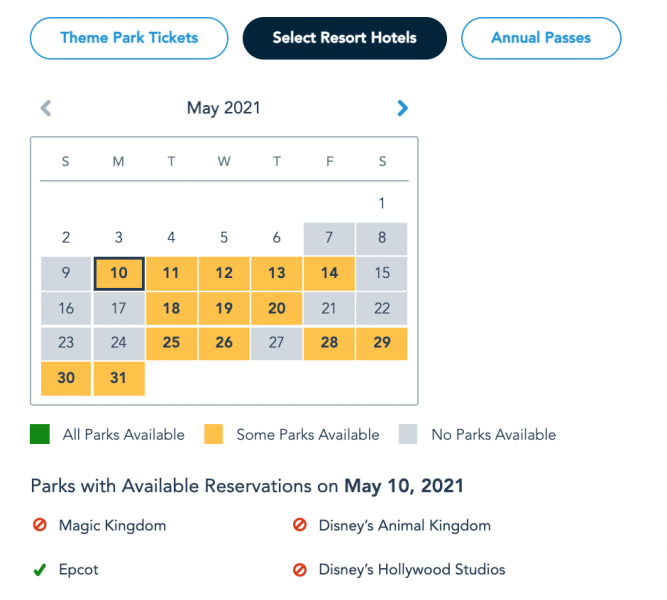Screen dimensions: 667x600
Task: Go to previous month with left arrow
Action: [45, 108]
